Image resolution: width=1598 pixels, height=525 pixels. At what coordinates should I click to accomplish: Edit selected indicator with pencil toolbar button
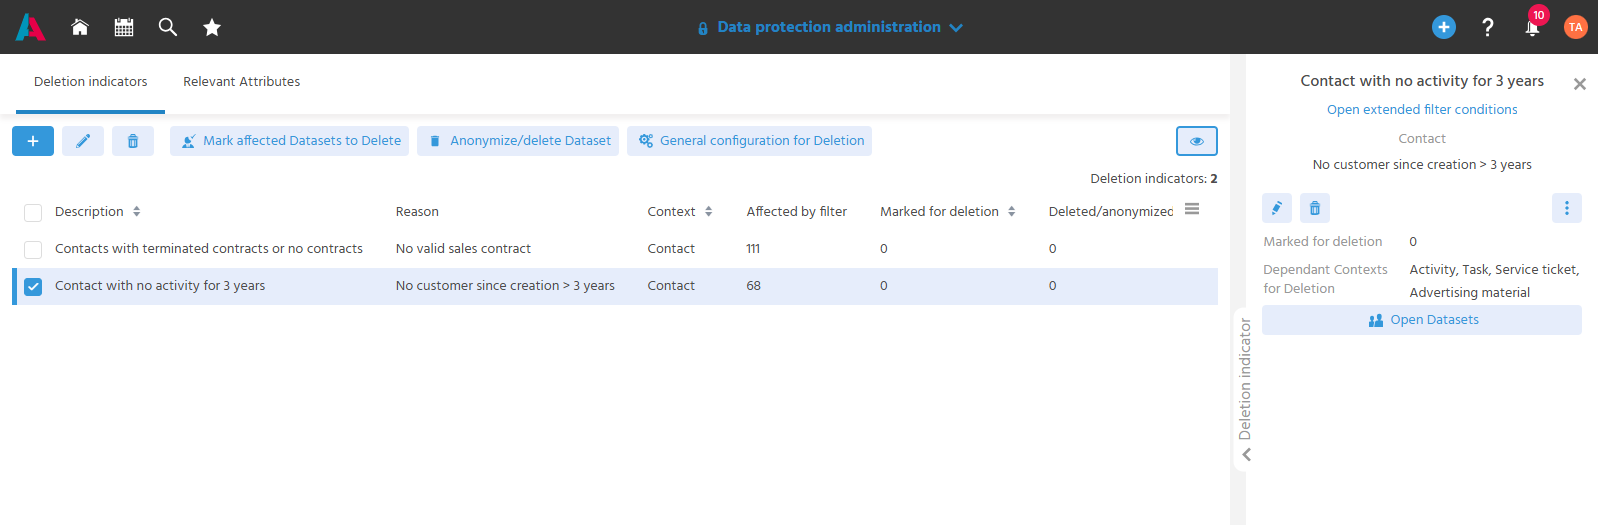(83, 141)
